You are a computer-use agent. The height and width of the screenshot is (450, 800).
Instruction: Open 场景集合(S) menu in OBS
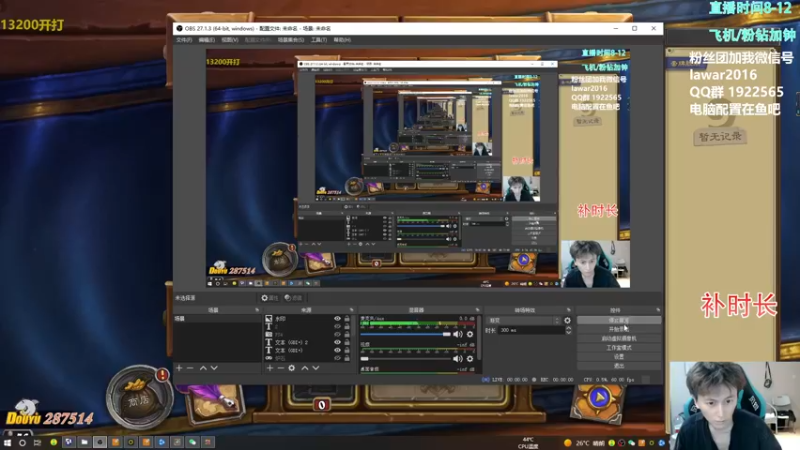pos(291,40)
